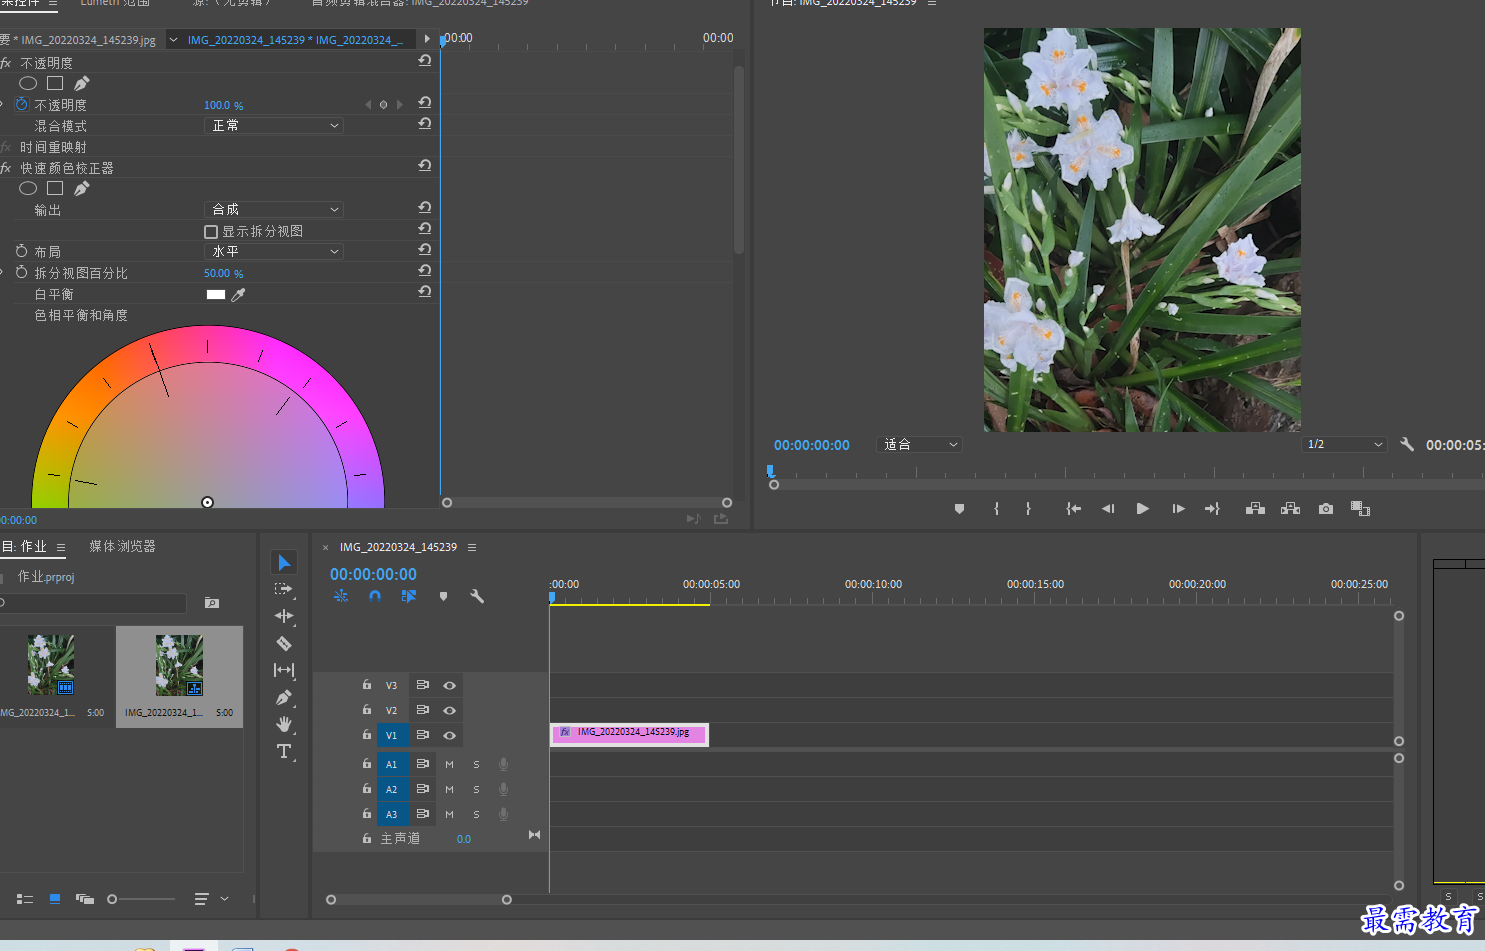The image size is (1485, 951).
Task: Toggle V2 track output eye
Action: coord(450,710)
